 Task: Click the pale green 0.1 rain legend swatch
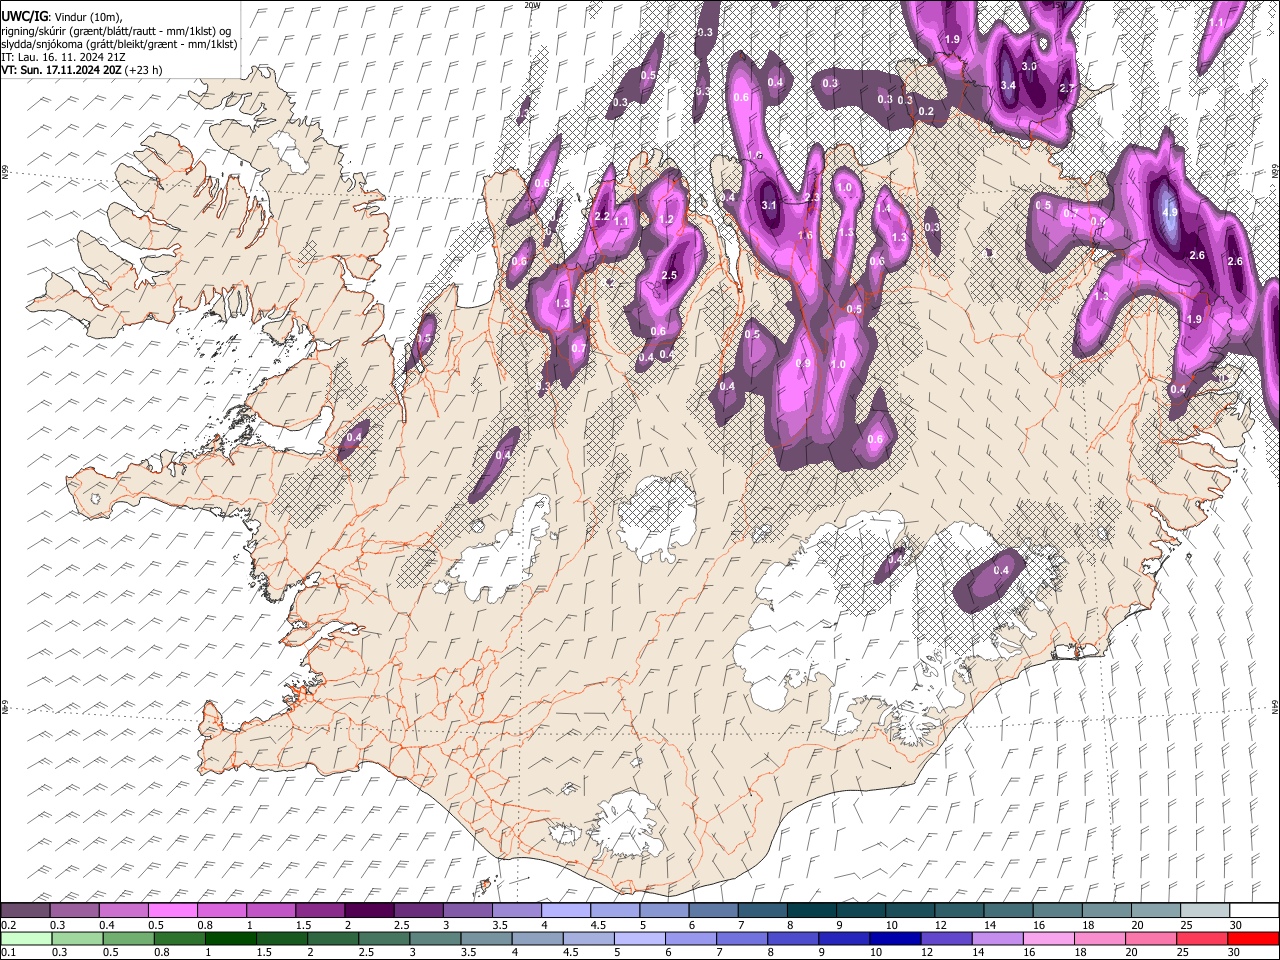(x=26, y=939)
